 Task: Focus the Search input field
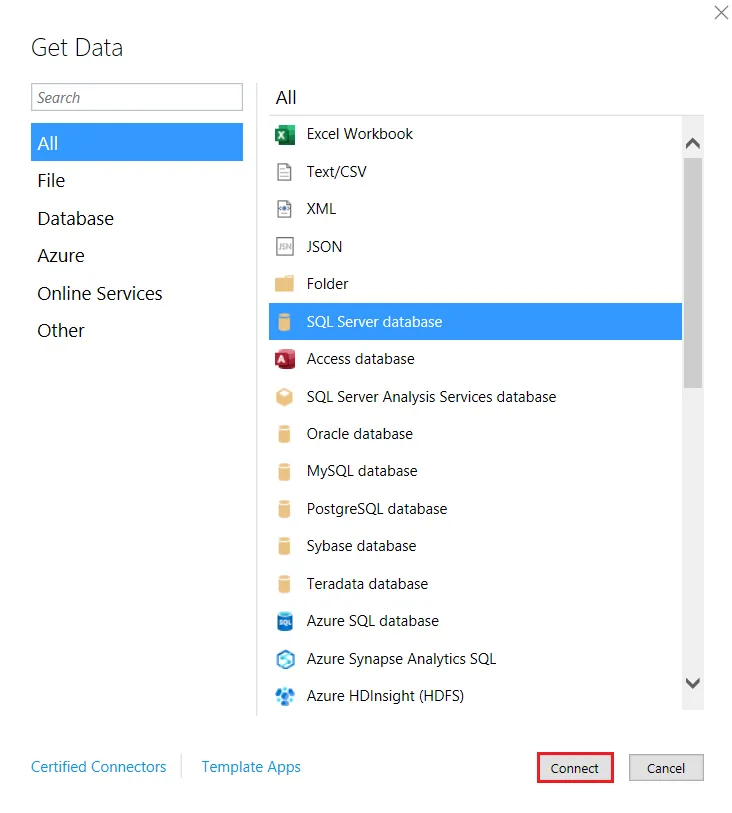click(137, 97)
